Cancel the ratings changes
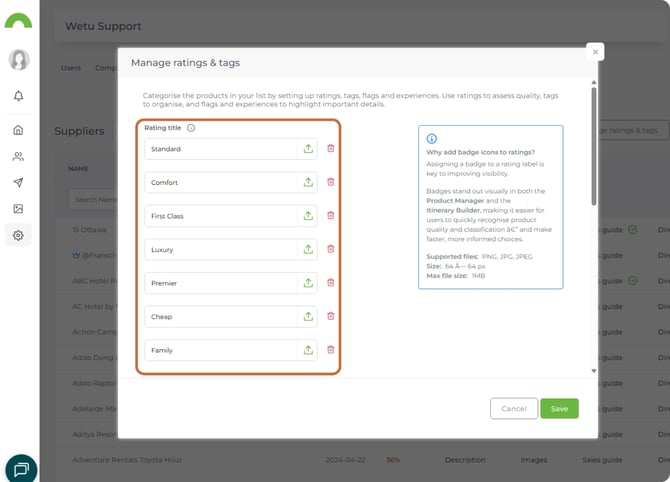670x482 pixels. coord(514,409)
